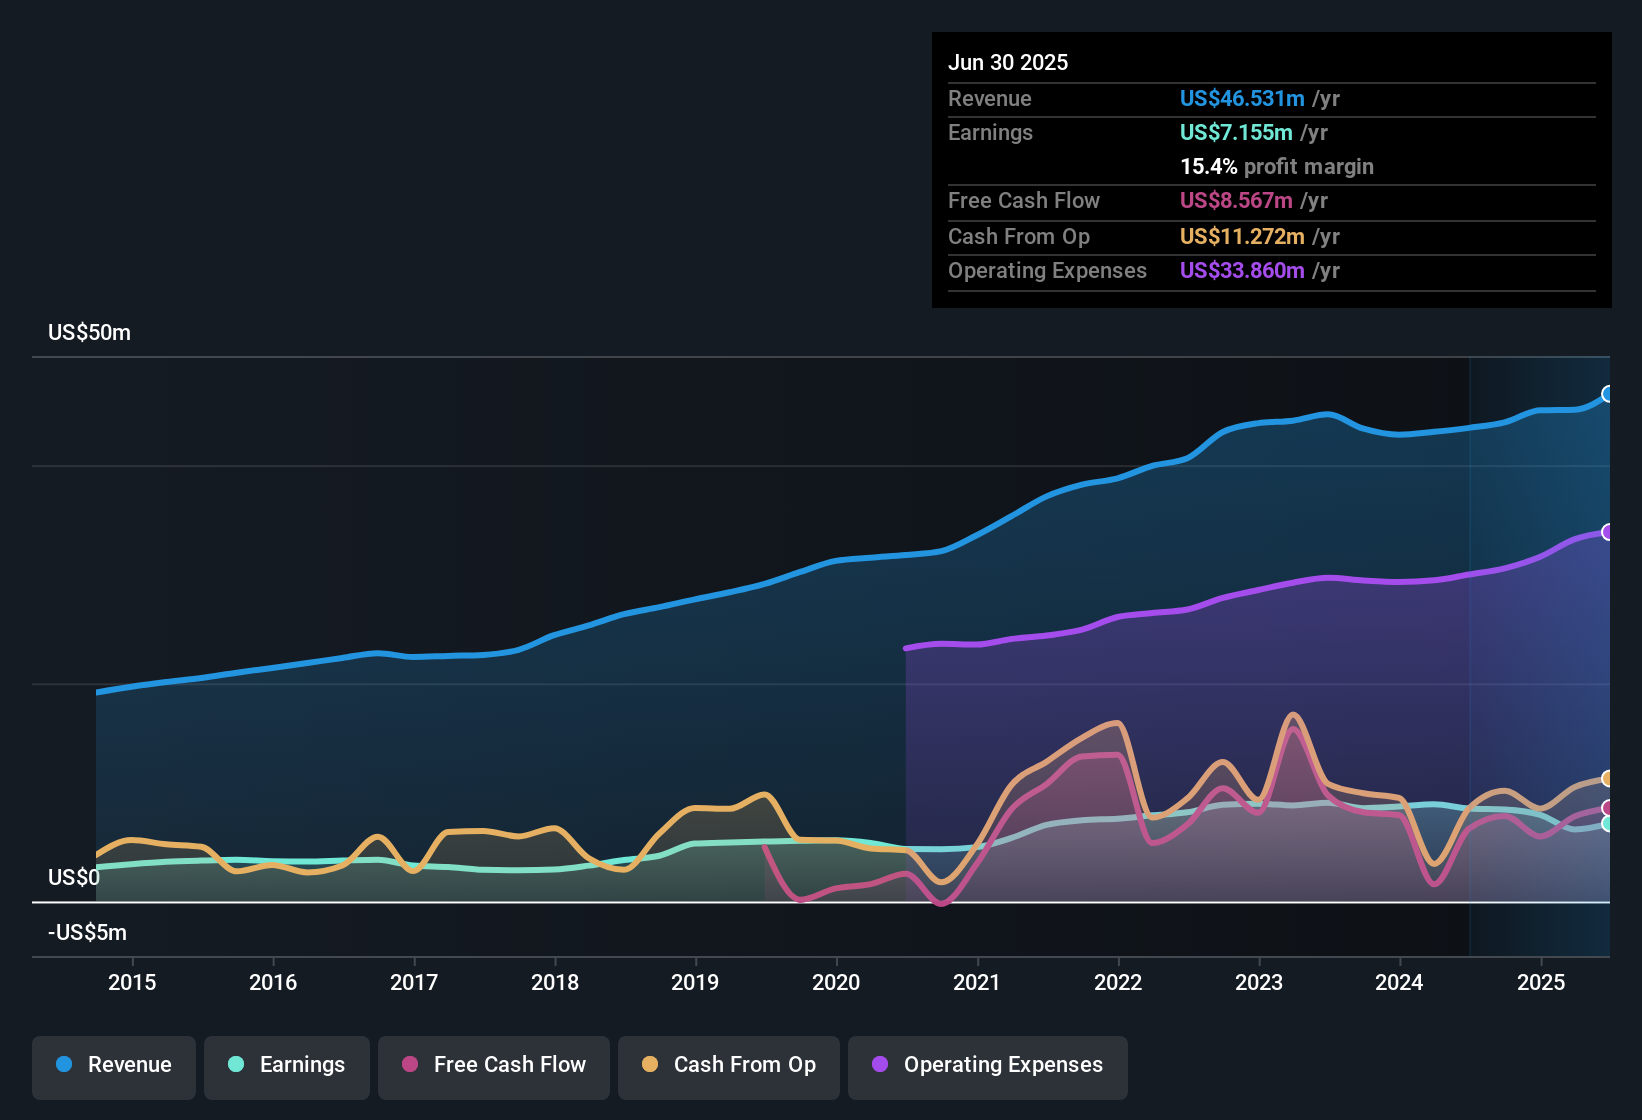Click the 15.4% profit margin text
Image resolution: width=1642 pixels, height=1120 pixels.
tap(1277, 167)
